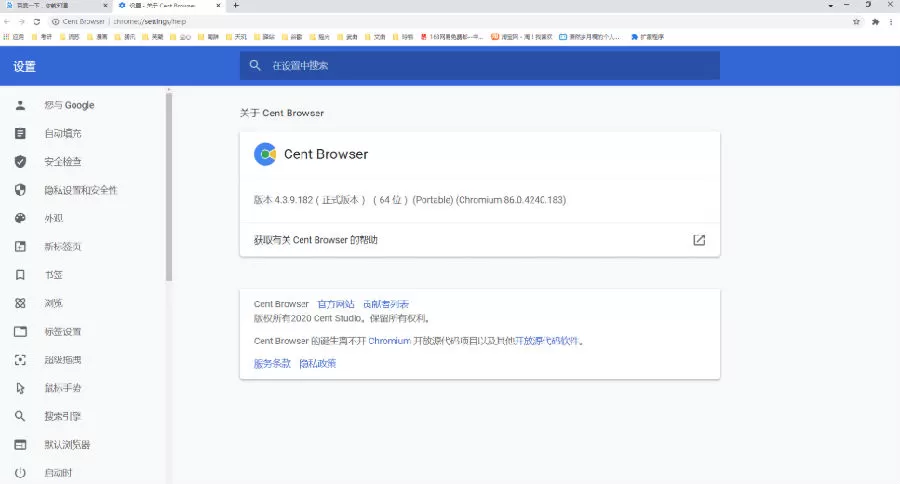Open the 贡献者列表 link
The image size is (900, 484).
pyautogui.click(x=386, y=304)
